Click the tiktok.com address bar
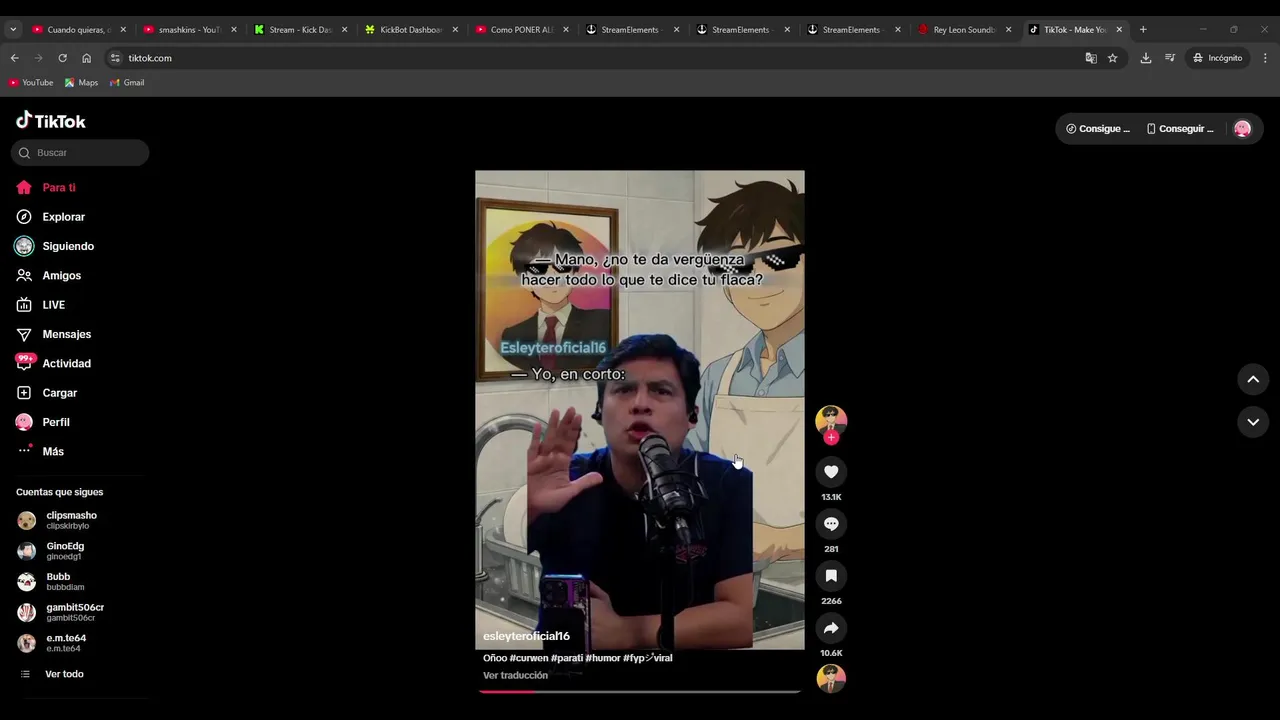 pyautogui.click(x=590, y=58)
